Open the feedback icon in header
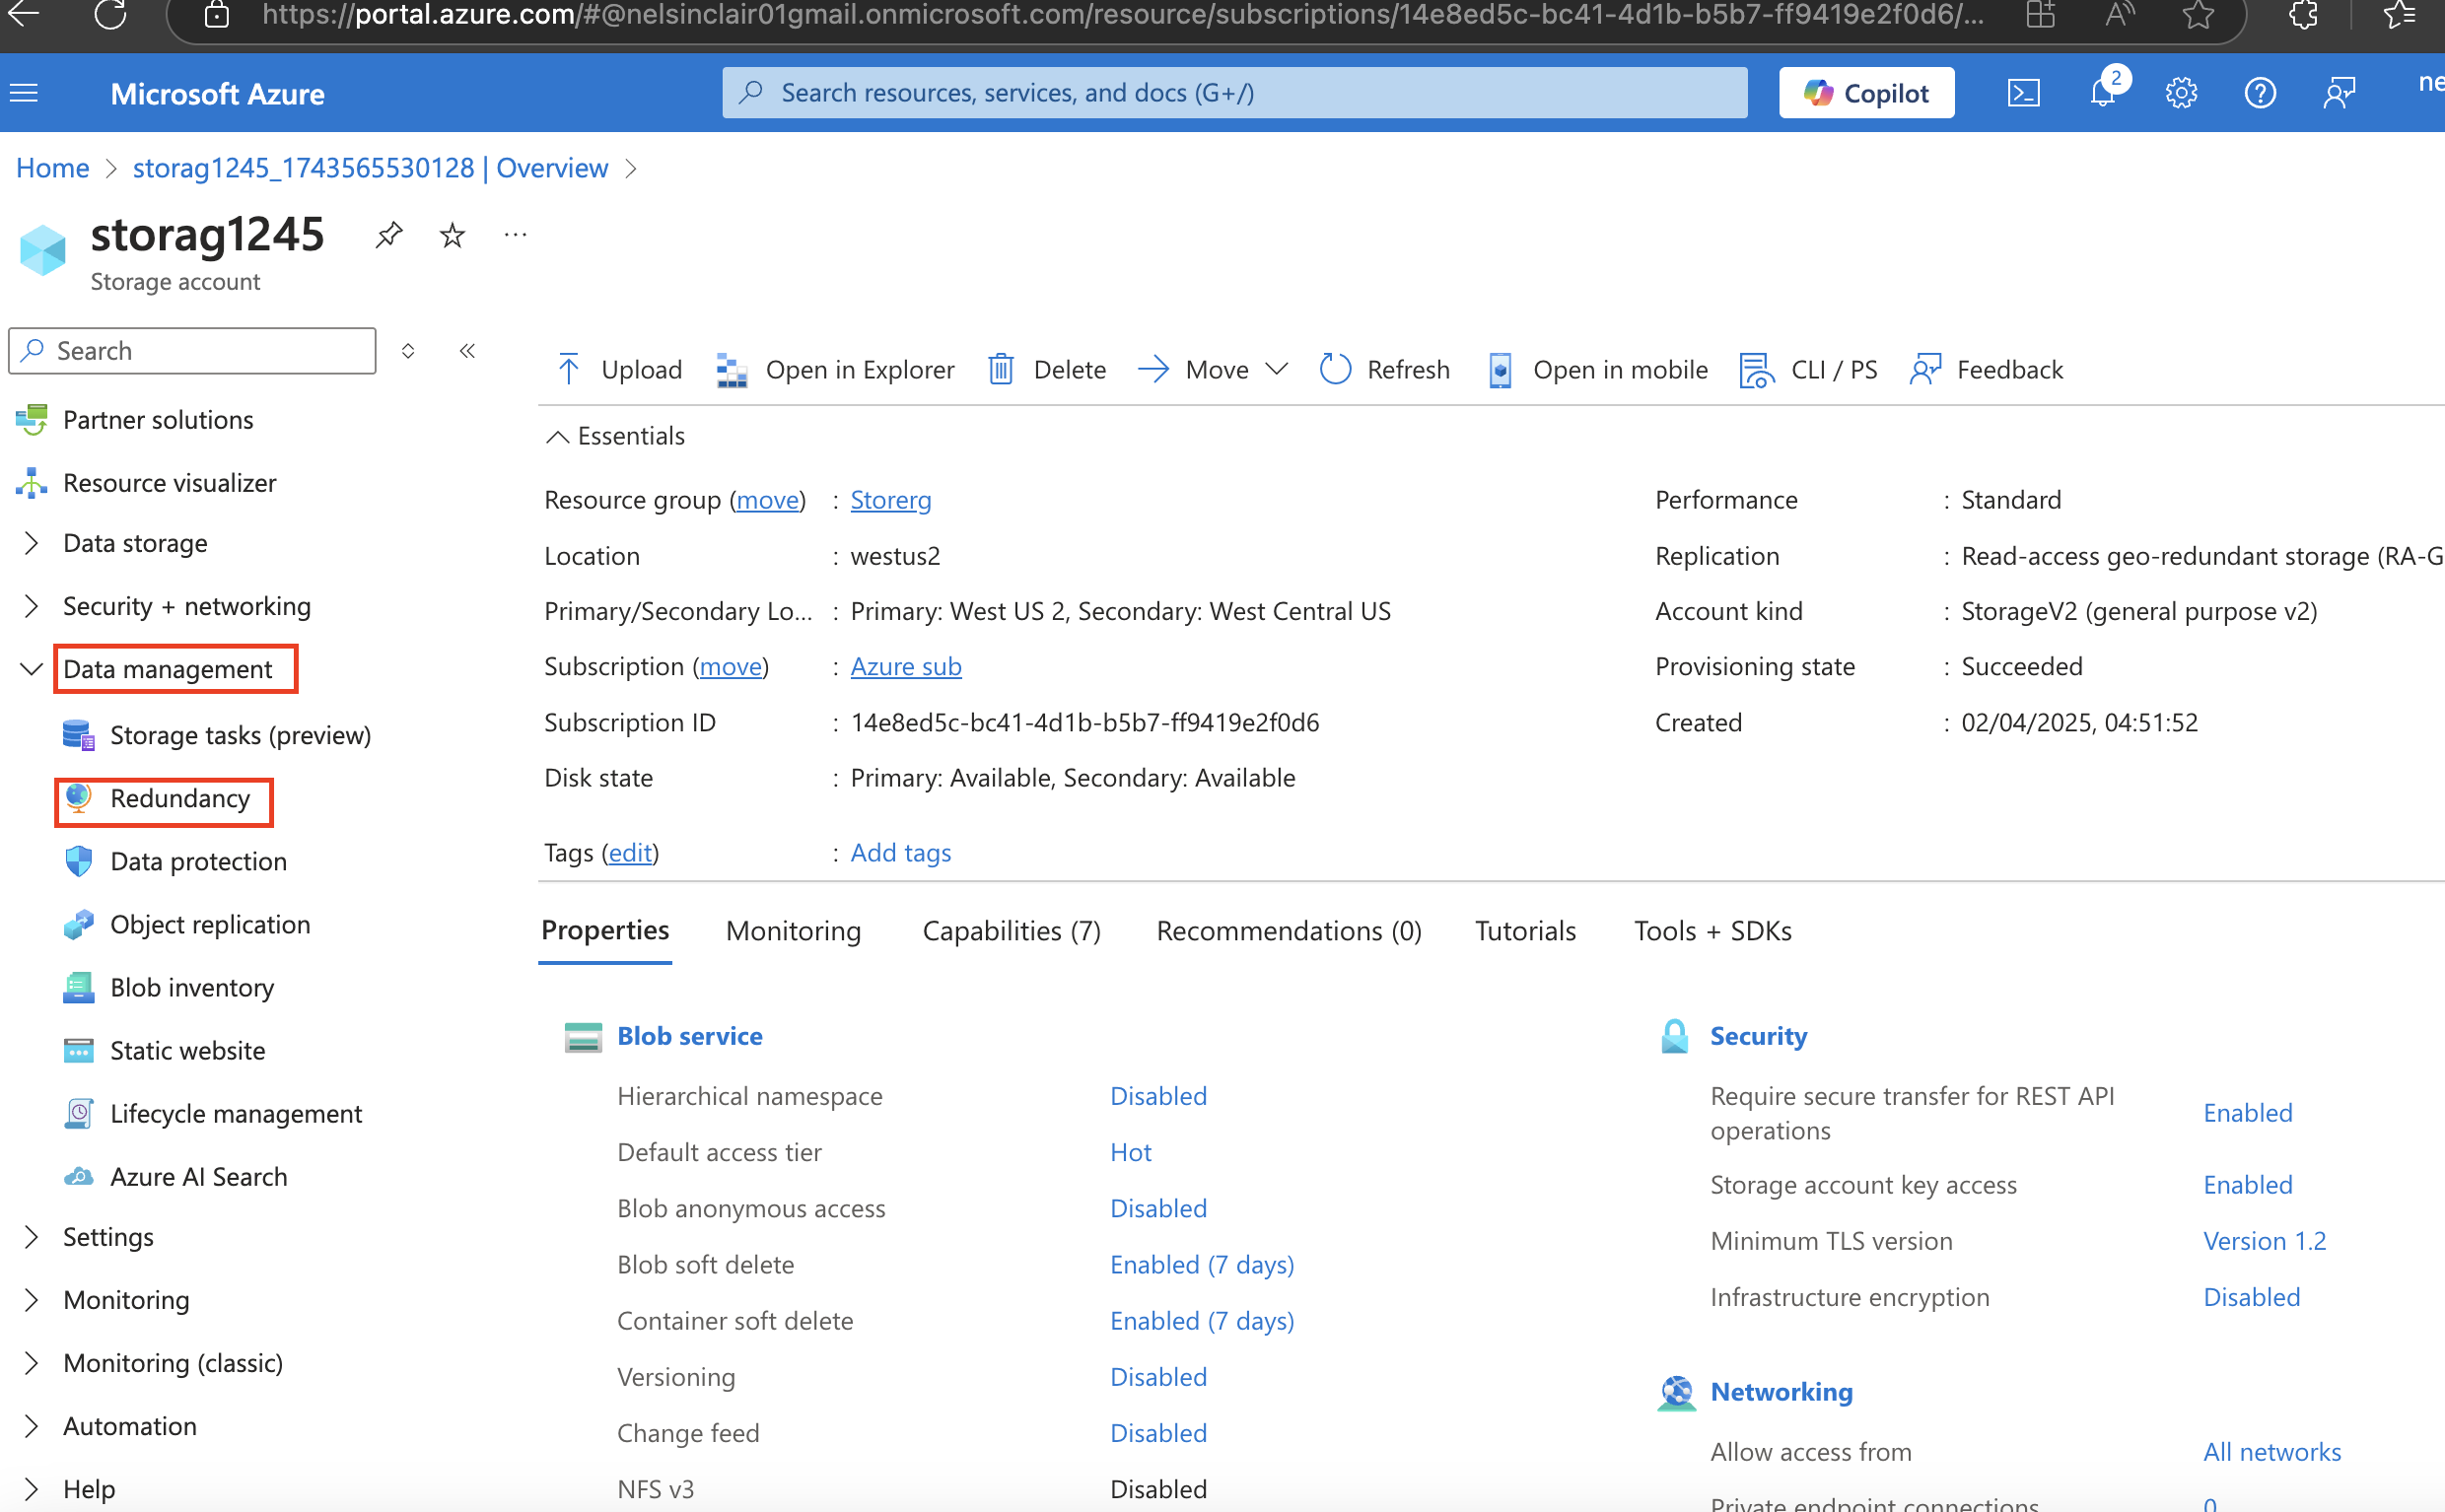The height and width of the screenshot is (1512, 2445). (x=2339, y=93)
